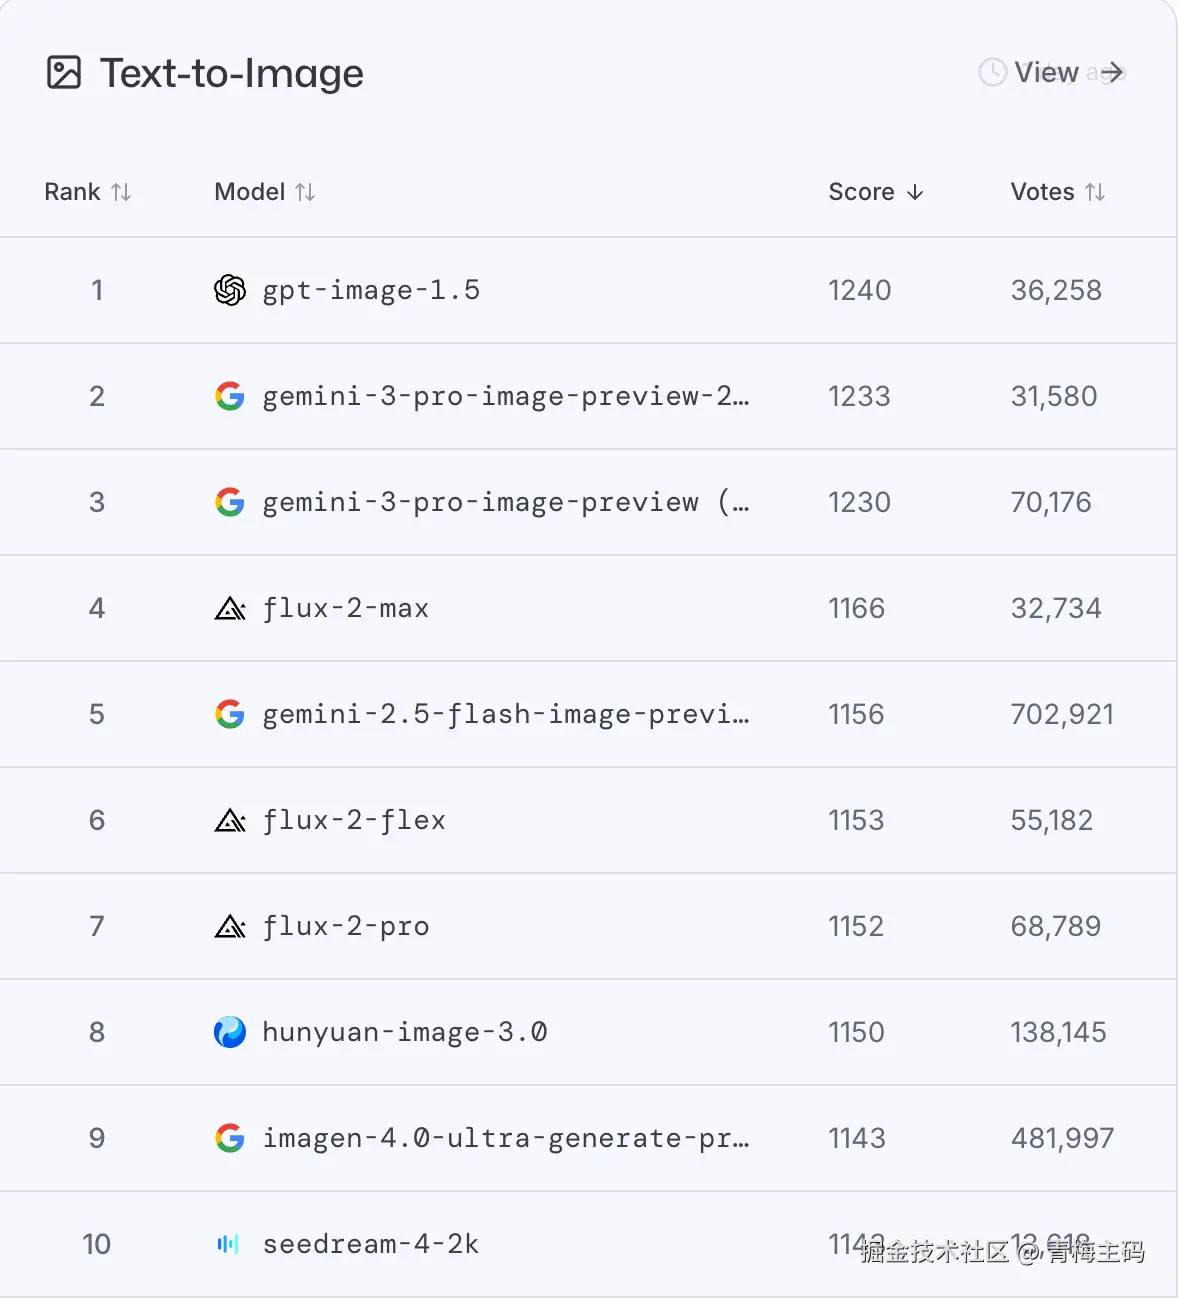Sort the table by Rank column
This screenshot has width=1178, height=1298.
(88, 192)
